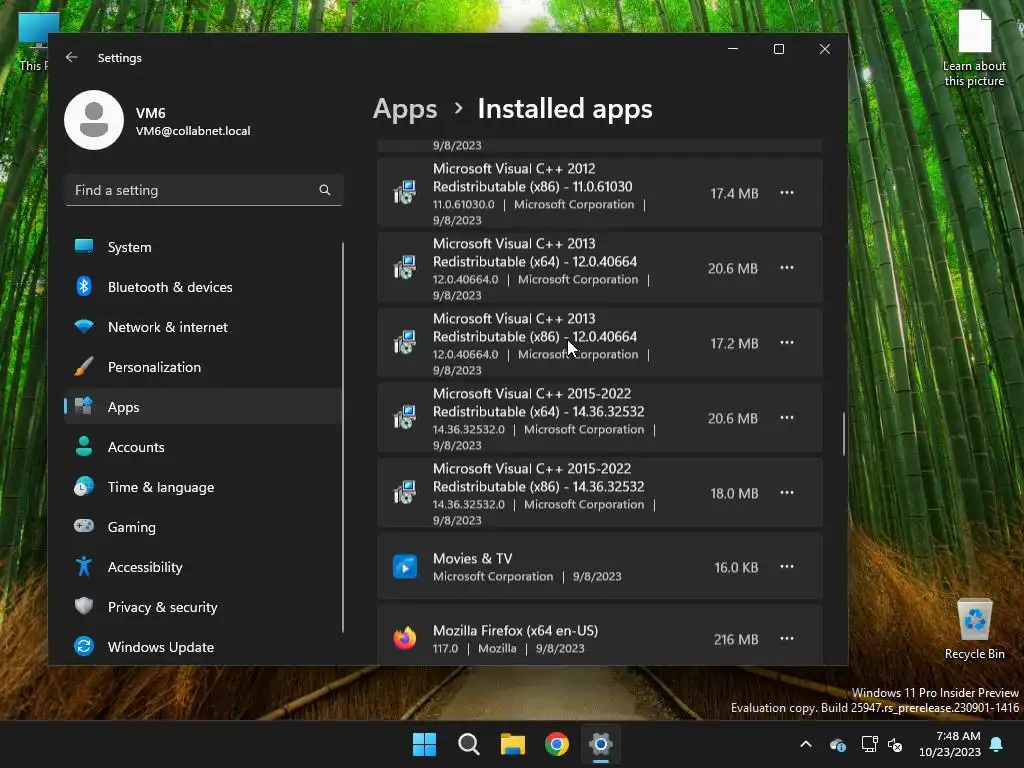Click the Visual C++ 2015-2022 x86 installer icon
The height and width of the screenshot is (768, 1024).
coord(405,493)
